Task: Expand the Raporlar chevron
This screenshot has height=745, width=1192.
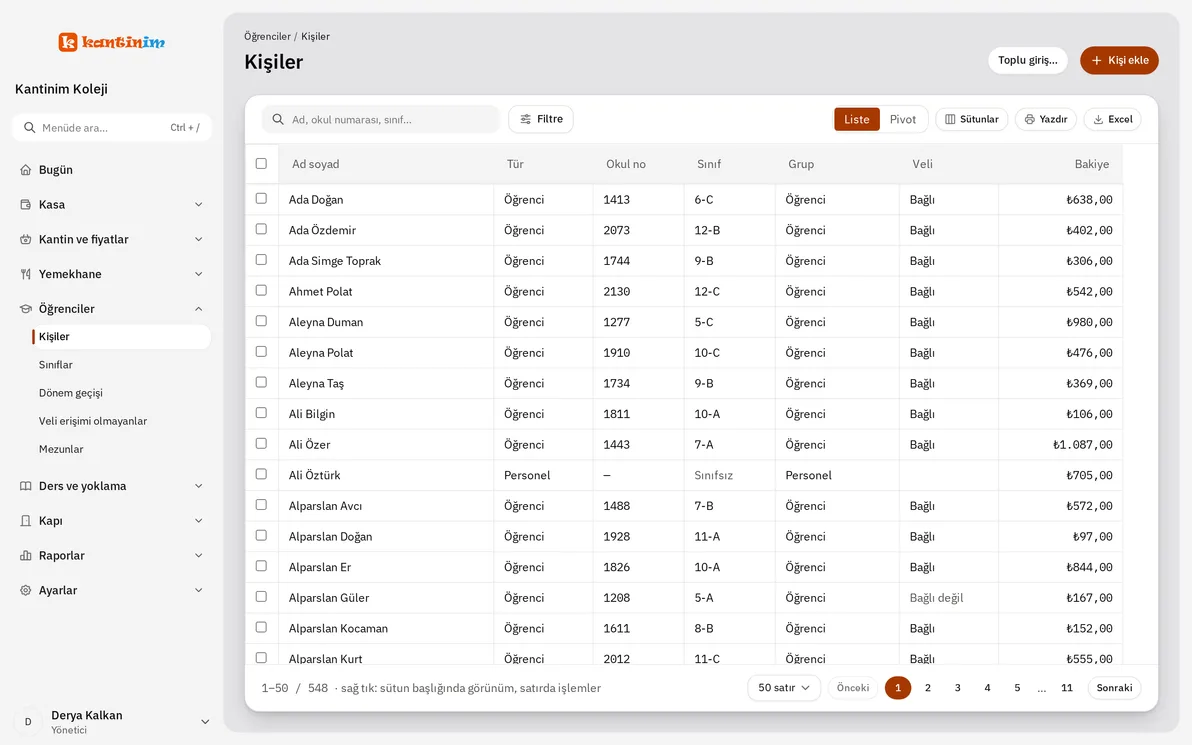Action: [x=198, y=556]
